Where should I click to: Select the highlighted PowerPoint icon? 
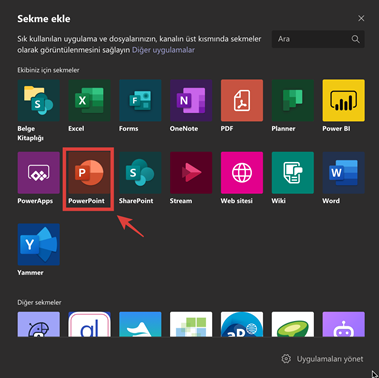click(x=89, y=173)
